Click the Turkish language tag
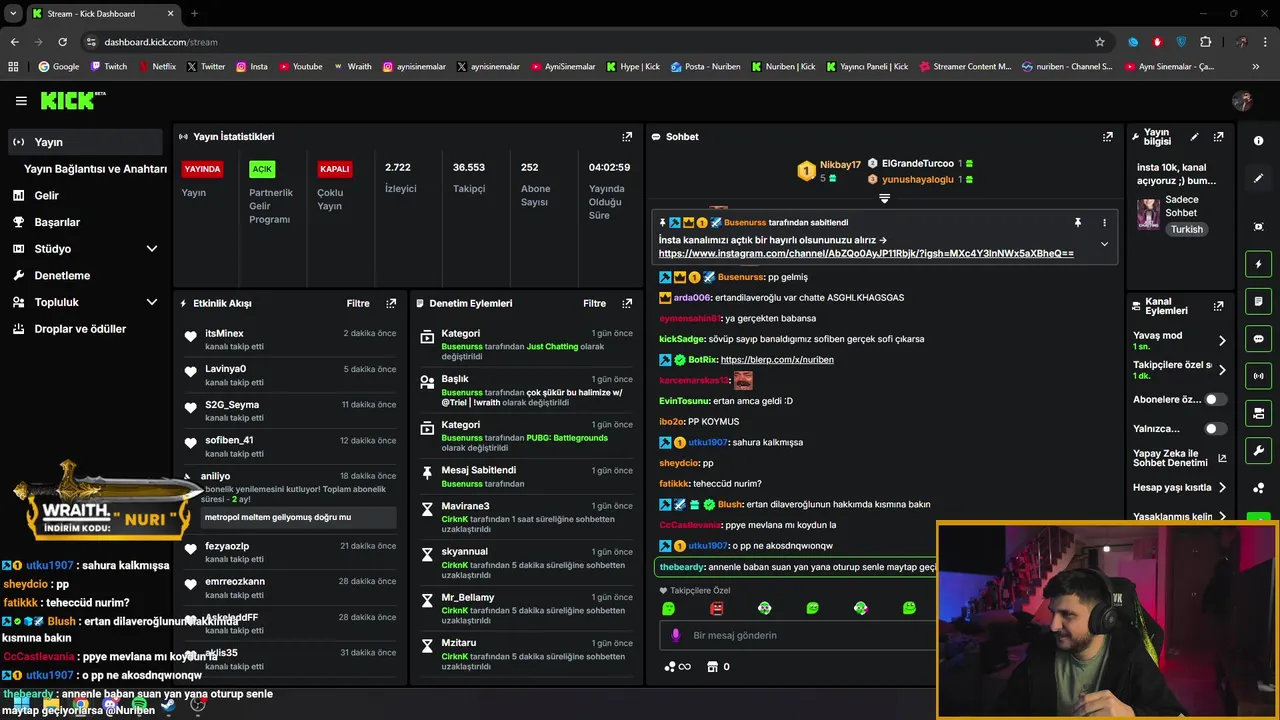The width and height of the screenshot is (1280, 720). (1187, 229)
